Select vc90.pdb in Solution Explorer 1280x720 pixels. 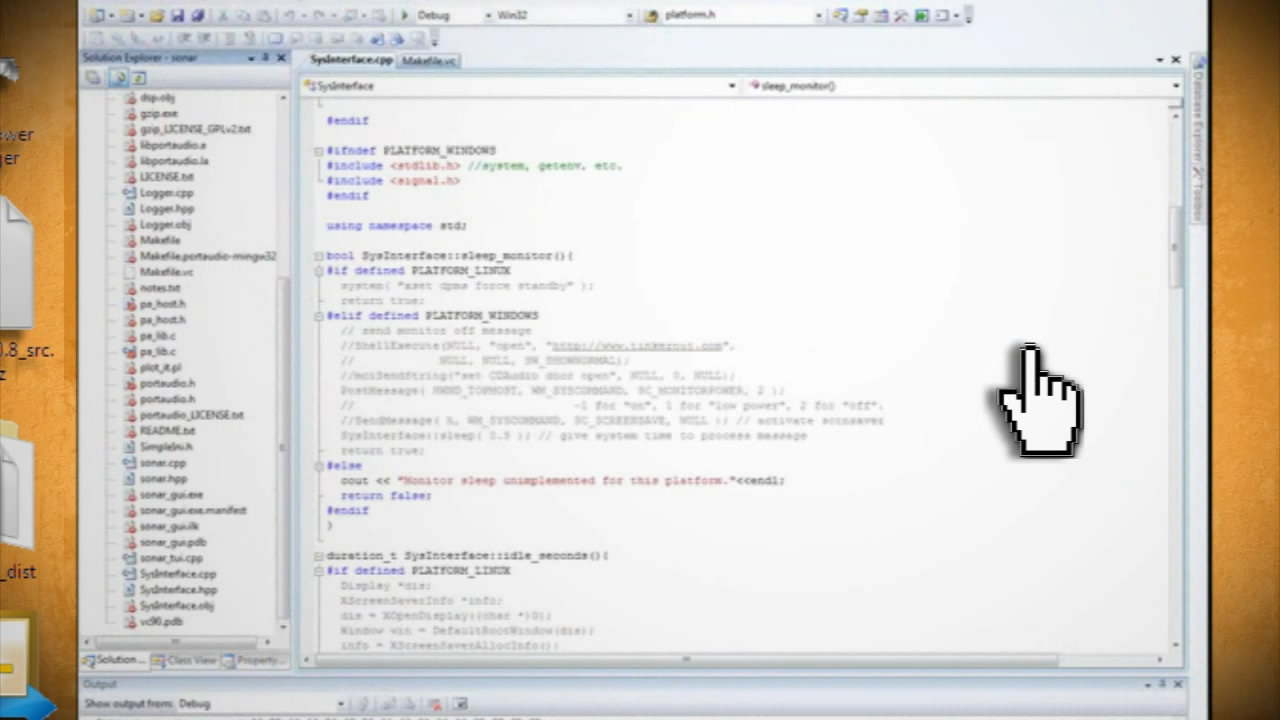[x=161, y=622]
